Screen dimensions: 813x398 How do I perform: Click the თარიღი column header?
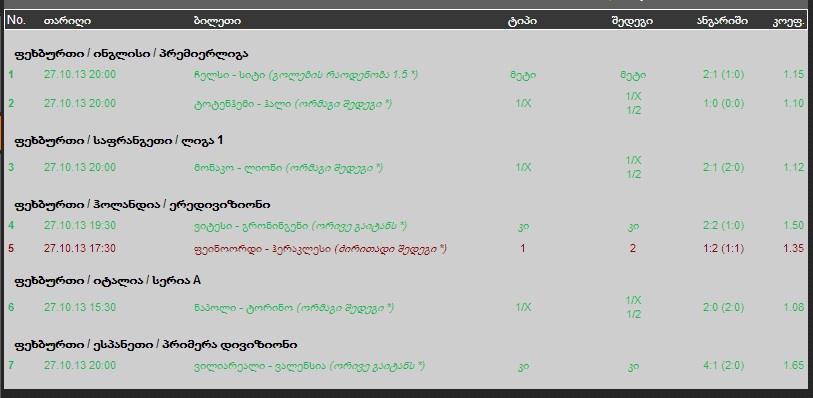pos(68,21)
